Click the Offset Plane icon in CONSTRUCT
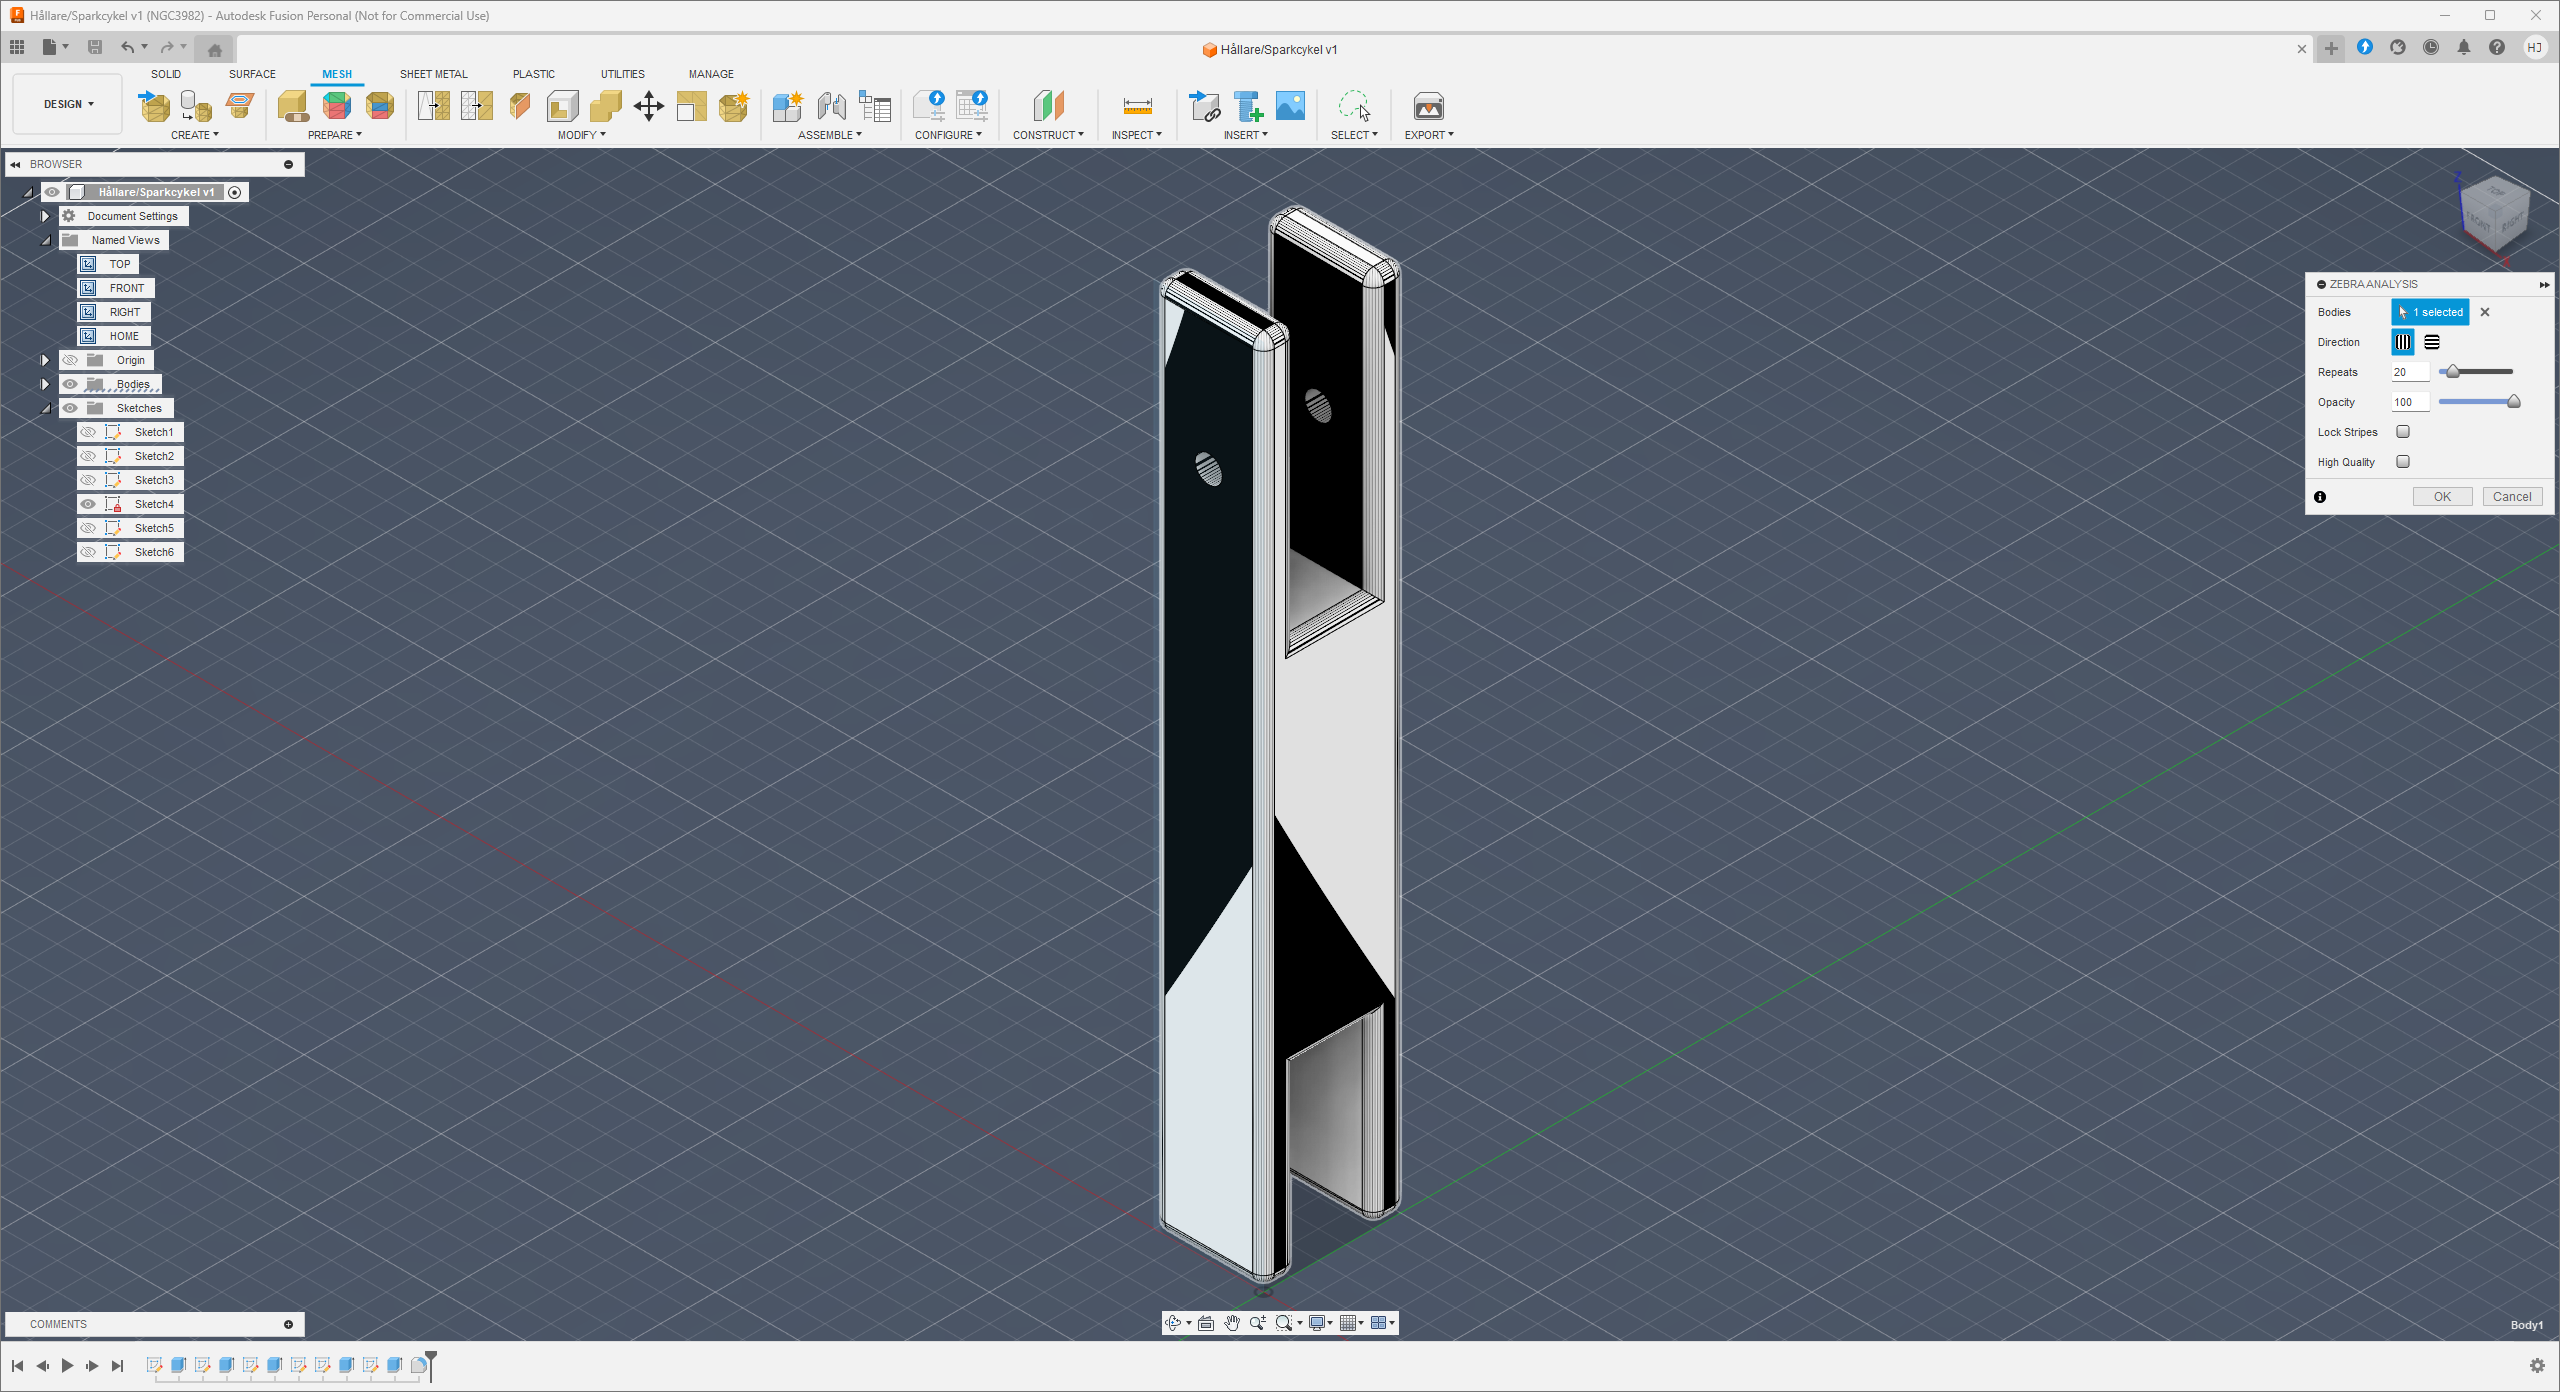 (x=1048, y=106)
